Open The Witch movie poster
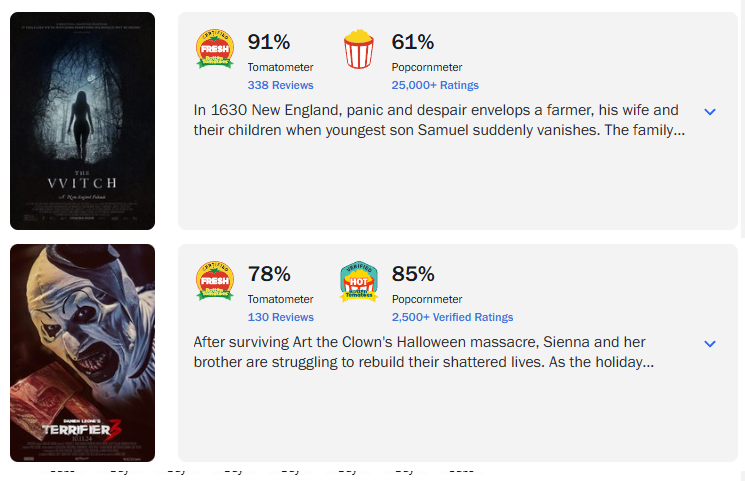 83,121
